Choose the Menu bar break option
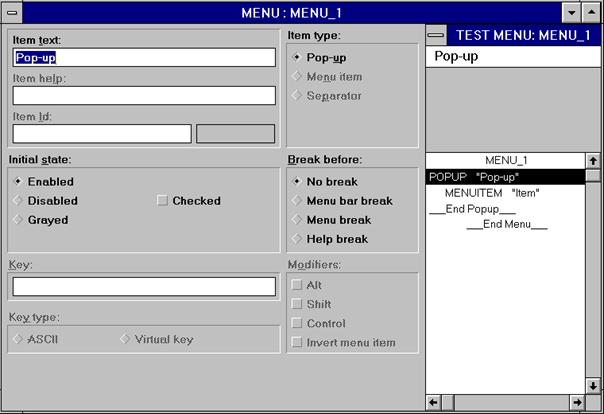Viewport: 604px width, 414px height. pos(297,201)
